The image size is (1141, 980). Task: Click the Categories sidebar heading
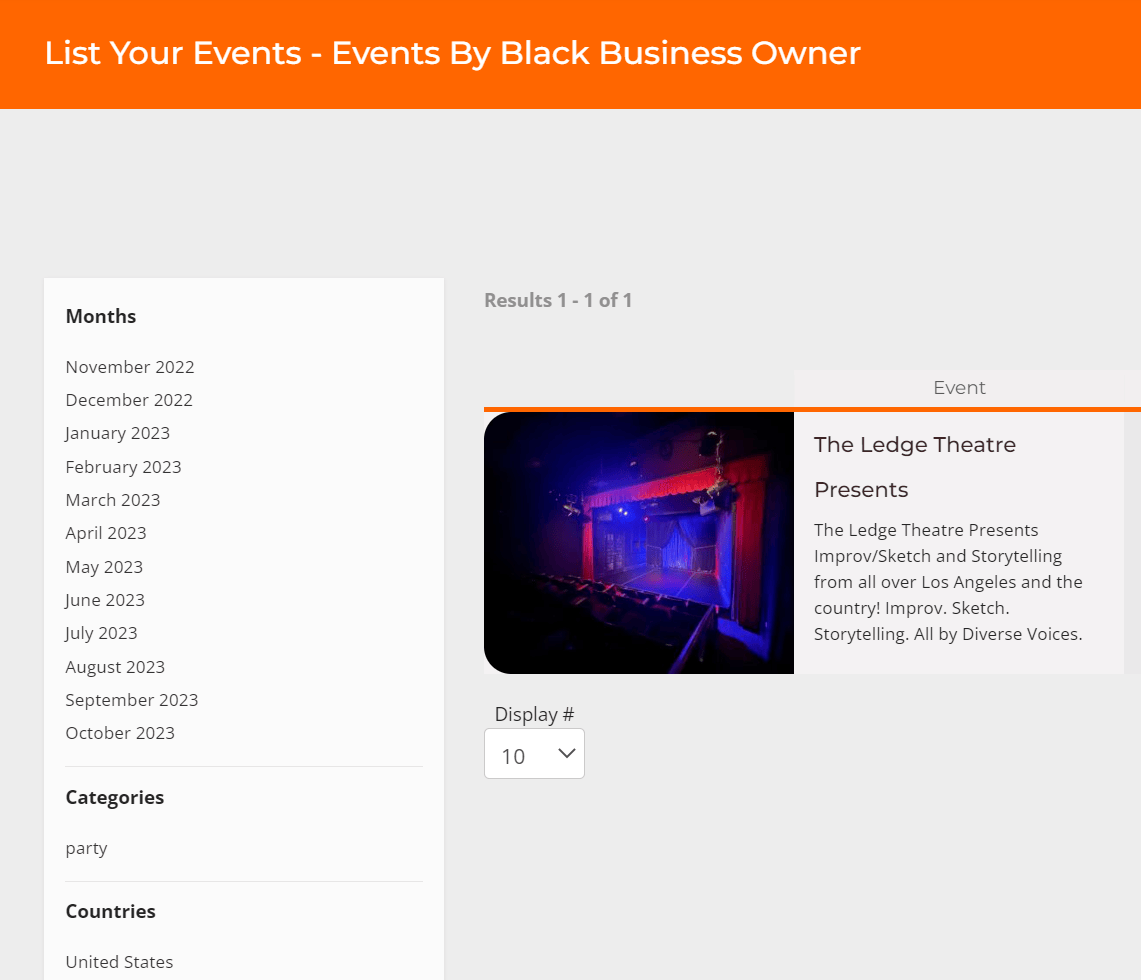coord(114,797)
